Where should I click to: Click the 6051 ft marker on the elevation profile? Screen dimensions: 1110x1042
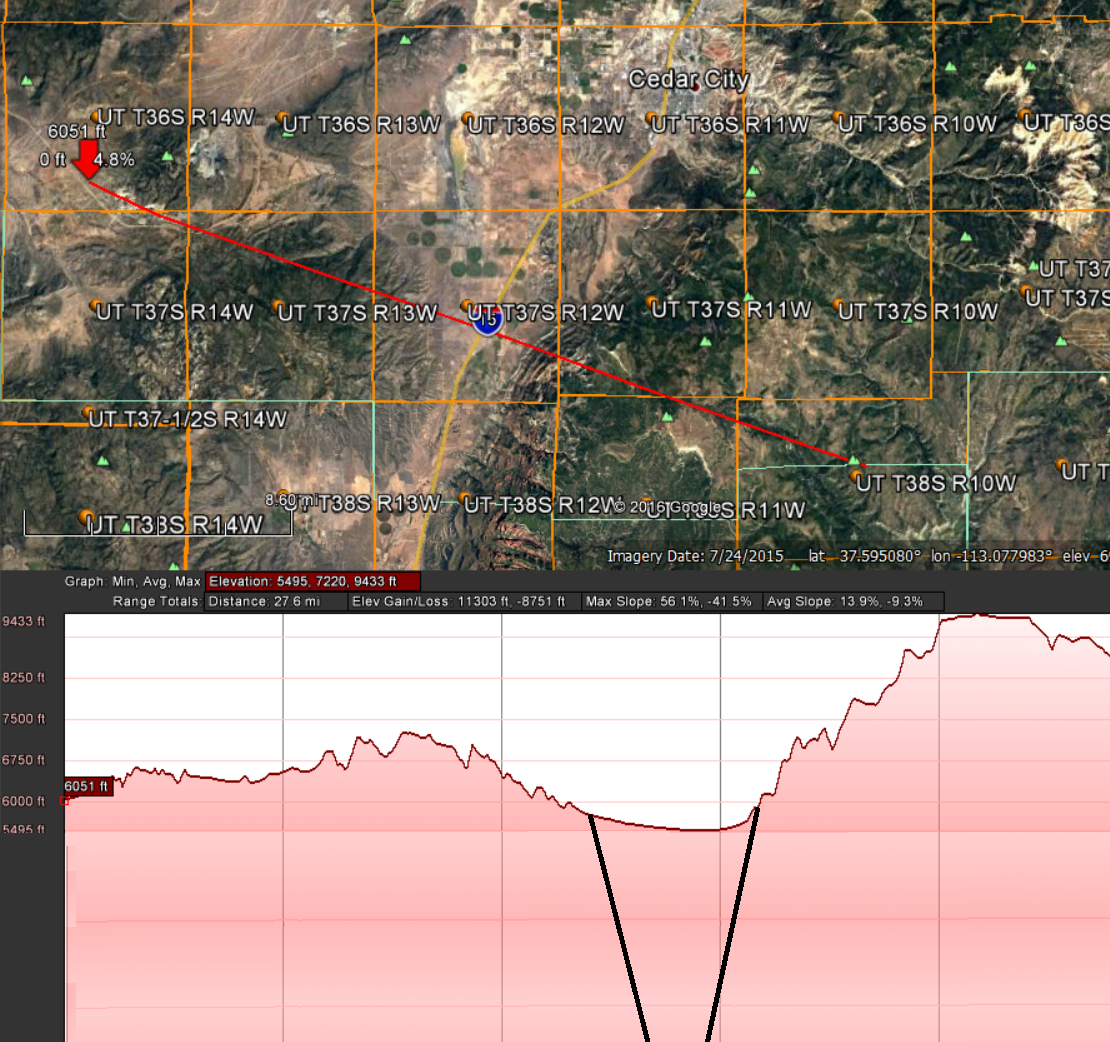pyautogui.click(x=88, y=787)
